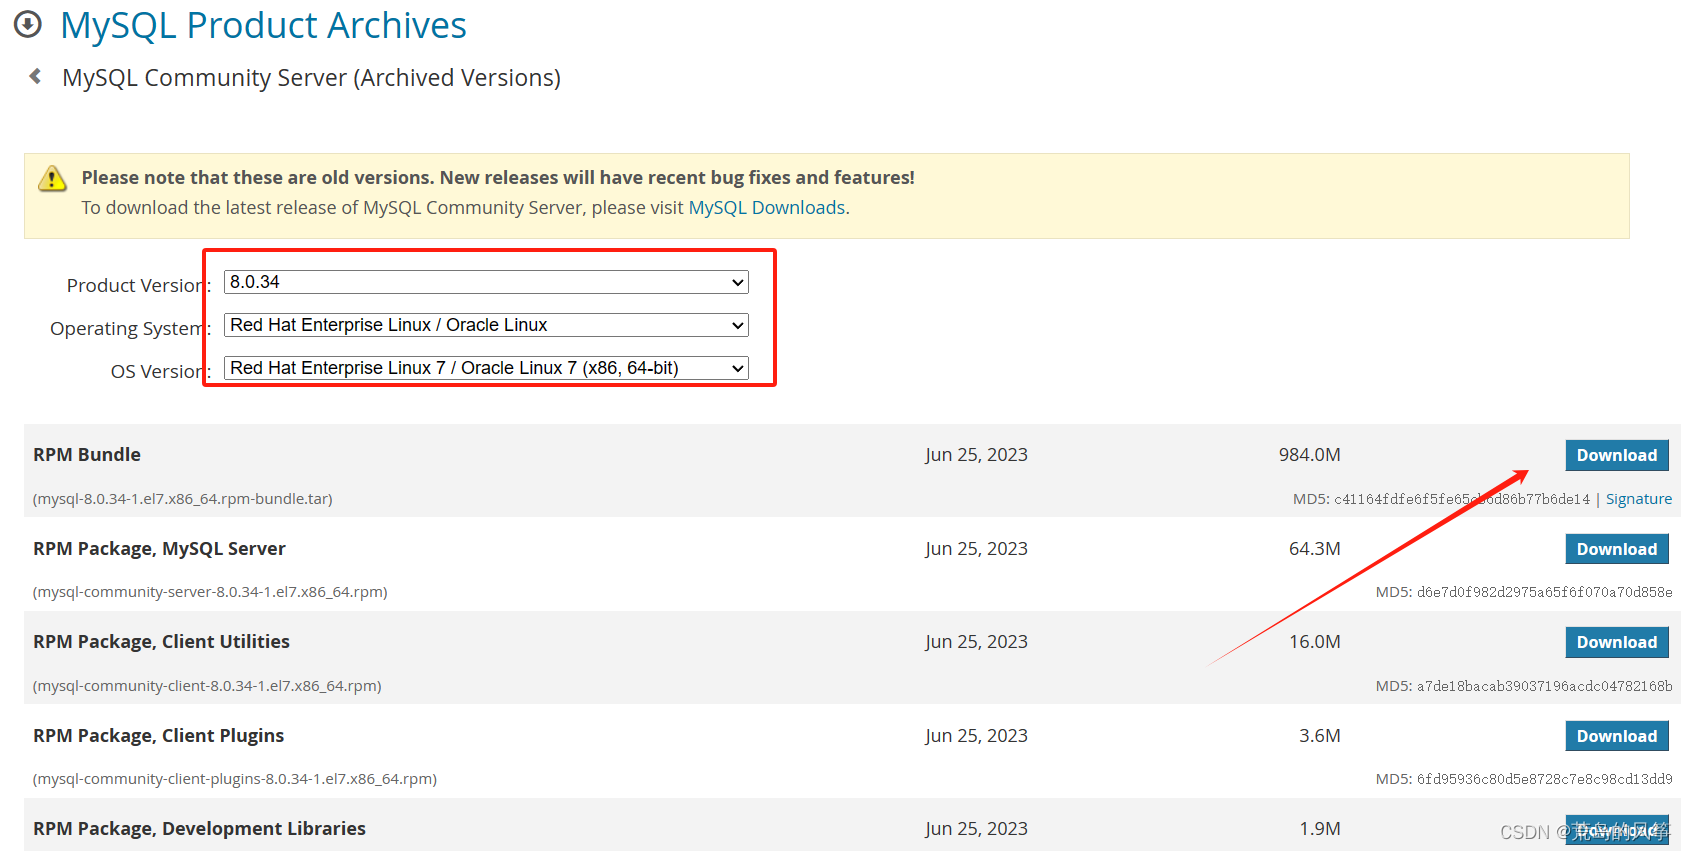Click the Product Version label
Viewport: 1687px width, 851px height.
pos(138,285)
